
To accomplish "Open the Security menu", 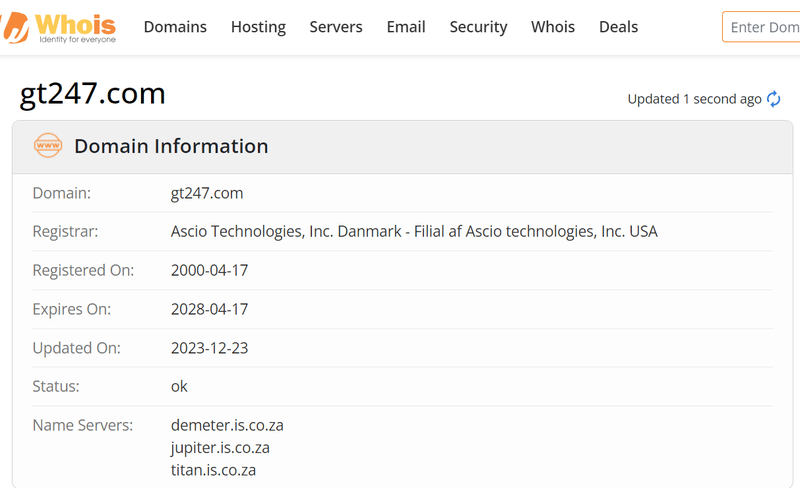I will tap(478, 27).
